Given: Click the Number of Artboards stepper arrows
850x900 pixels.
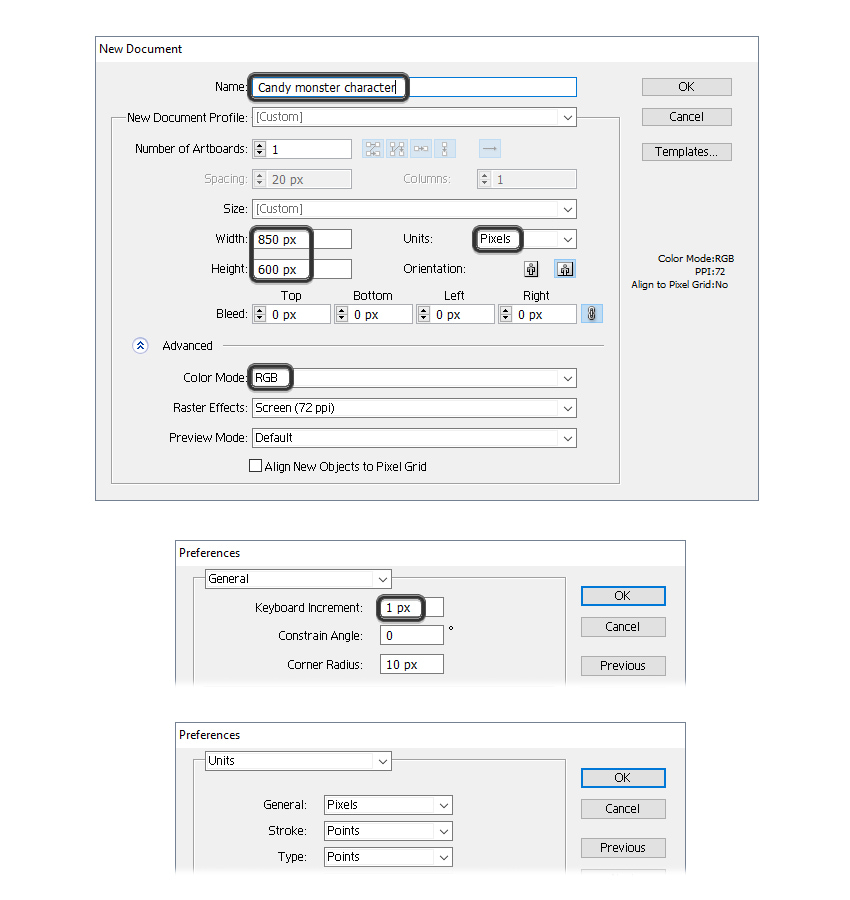Looking at the screenshot, I should (260, 149).
